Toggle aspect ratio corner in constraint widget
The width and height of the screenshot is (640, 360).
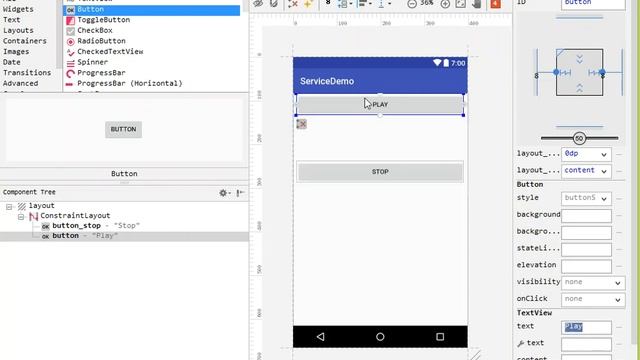(x=560, y=53)
